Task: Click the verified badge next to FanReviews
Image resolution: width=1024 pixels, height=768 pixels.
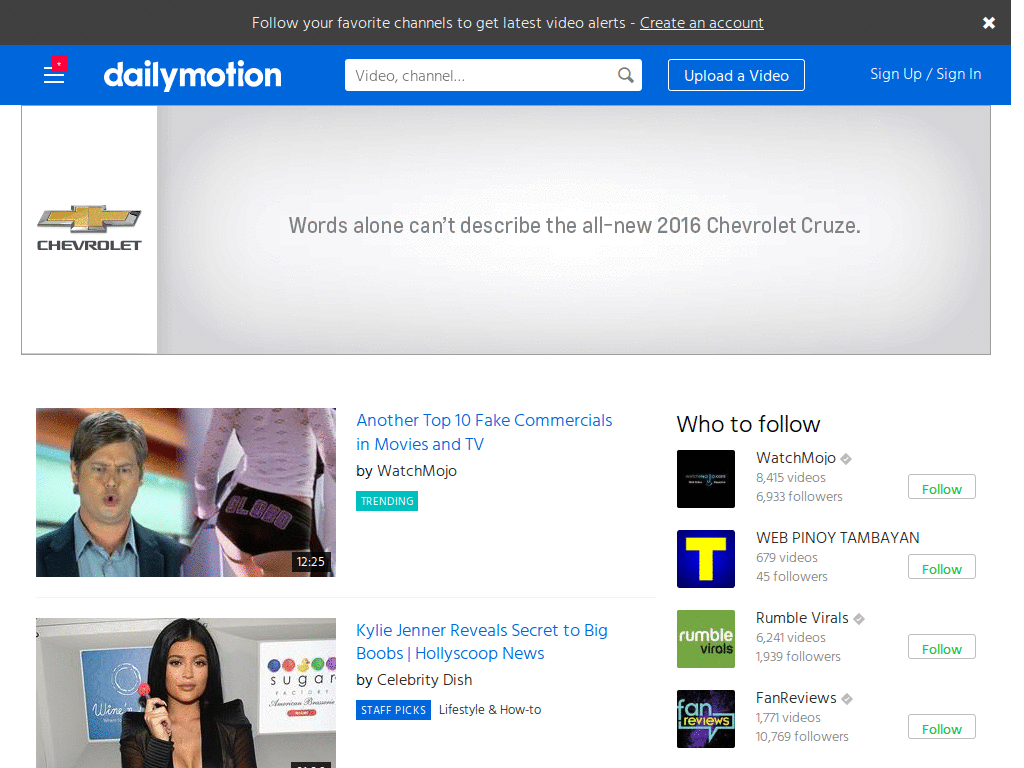Action: click(847, 697)
